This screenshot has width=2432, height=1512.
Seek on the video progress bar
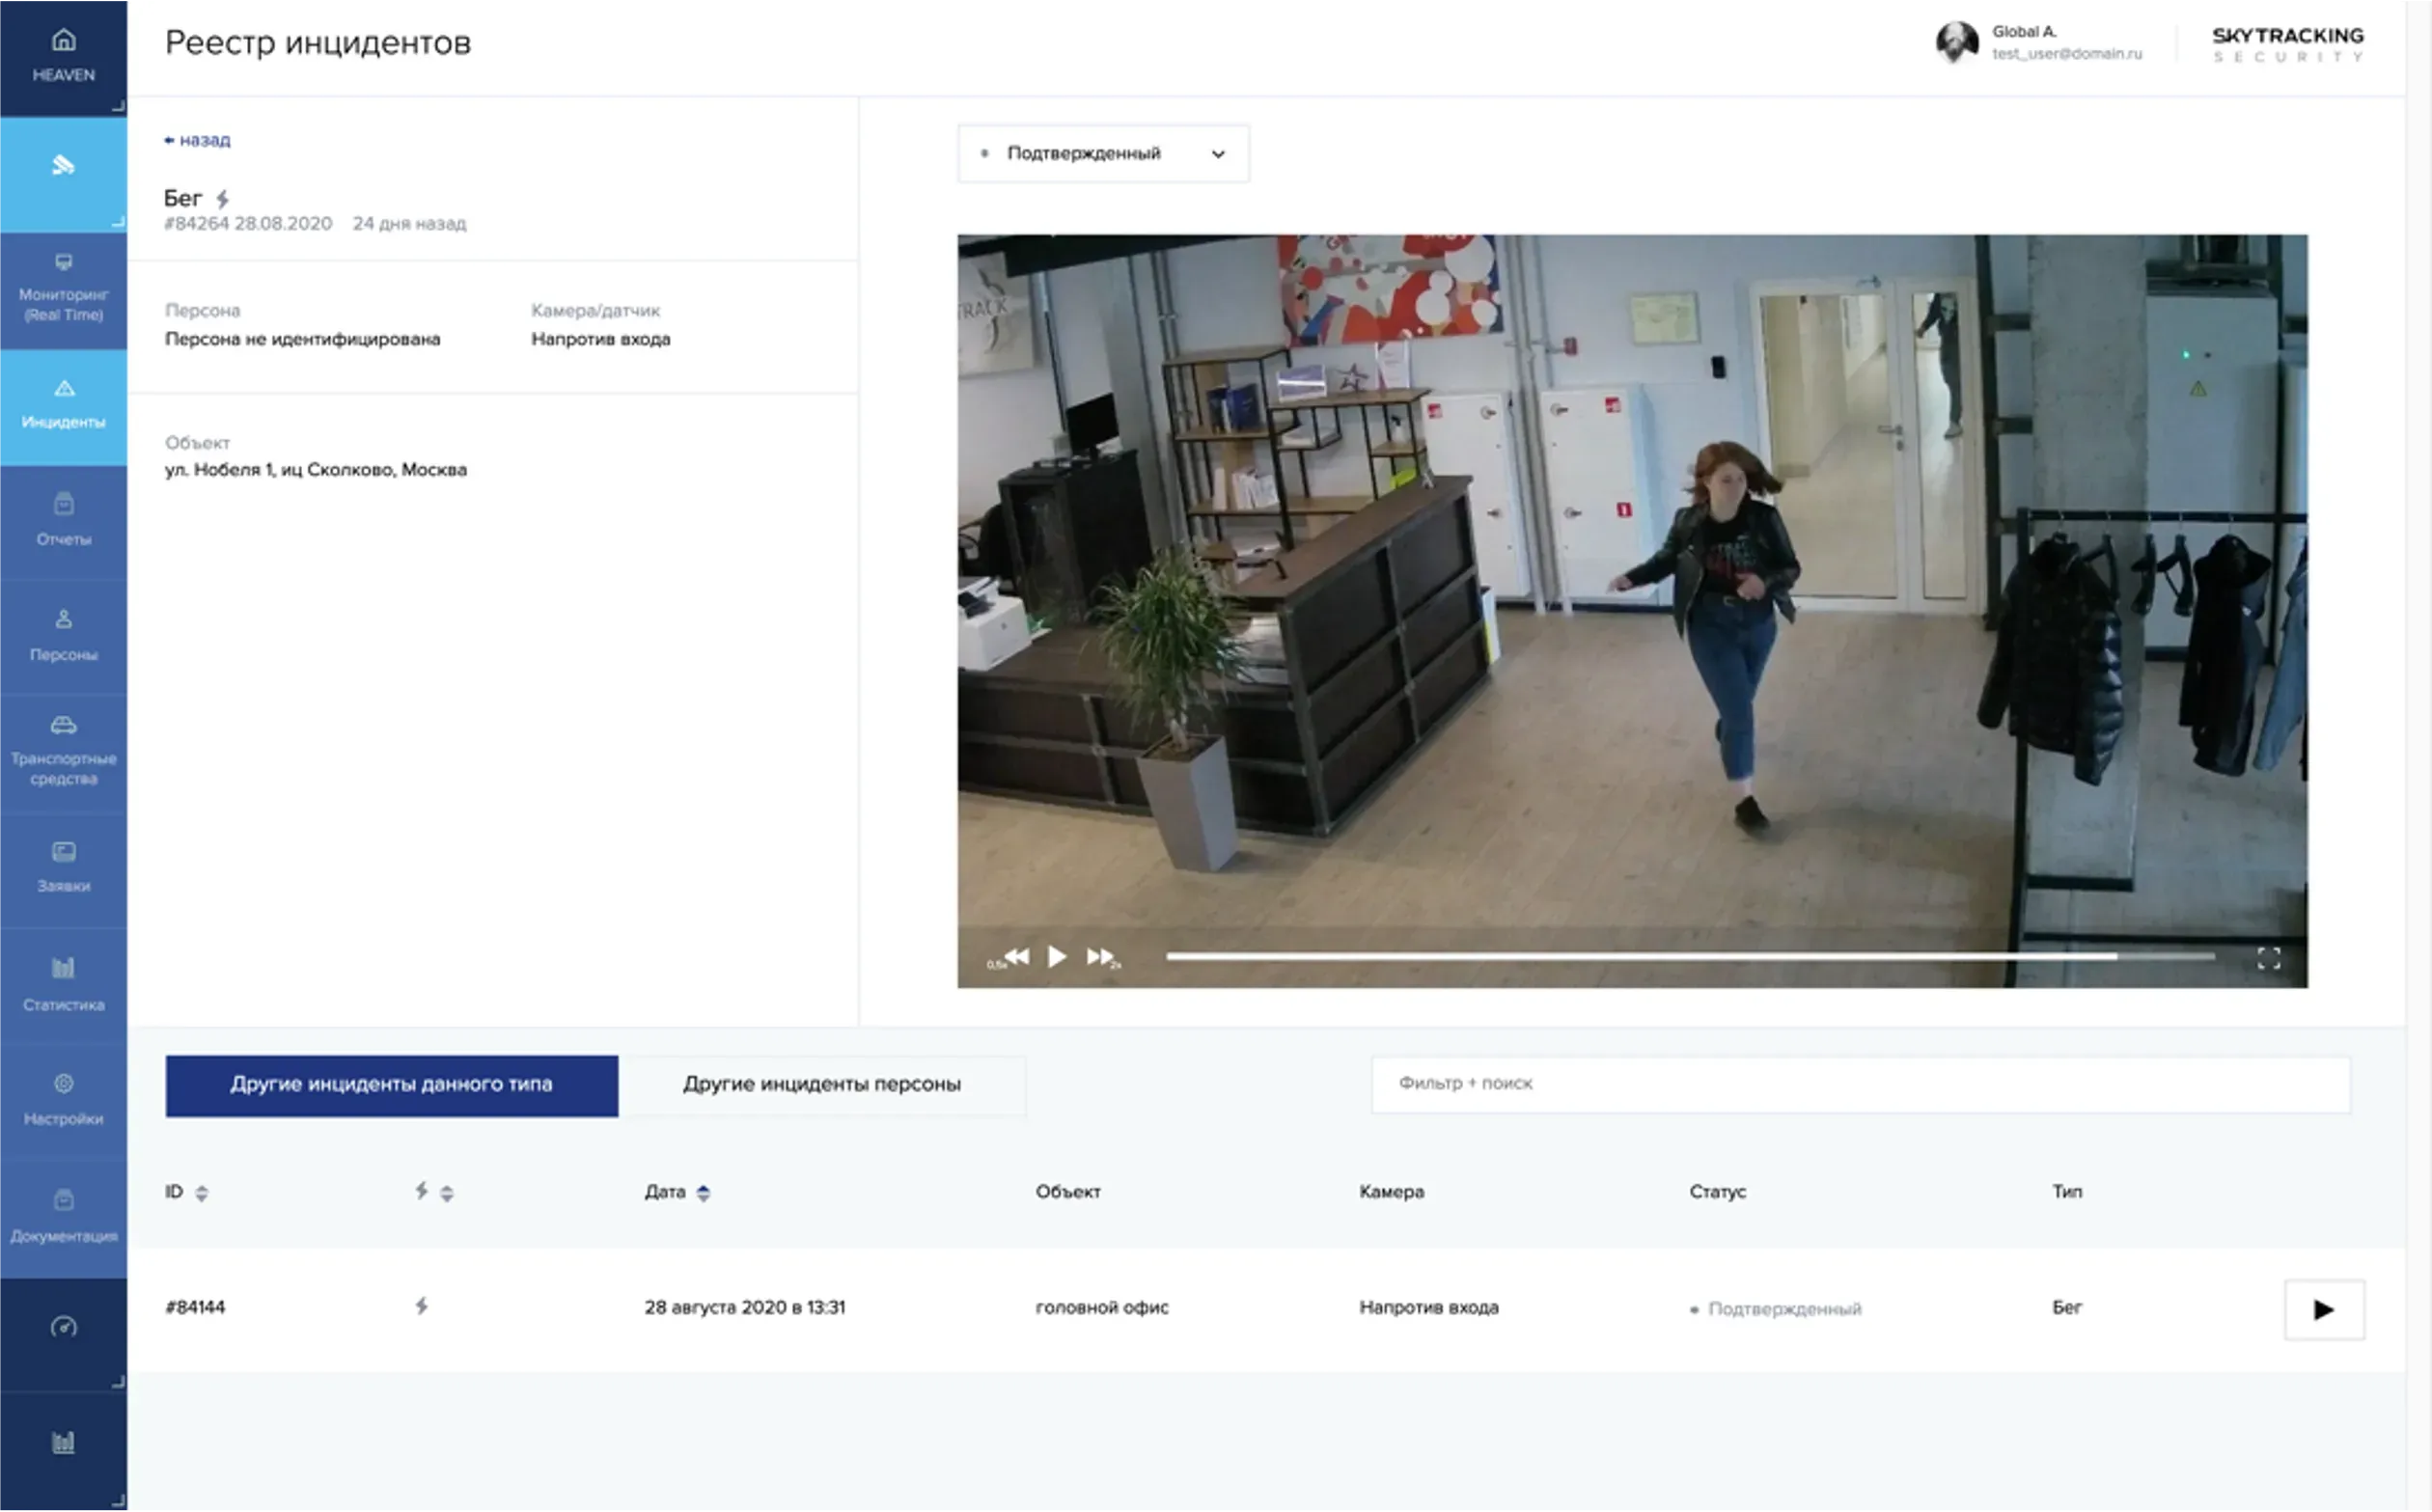[1690, 957]
